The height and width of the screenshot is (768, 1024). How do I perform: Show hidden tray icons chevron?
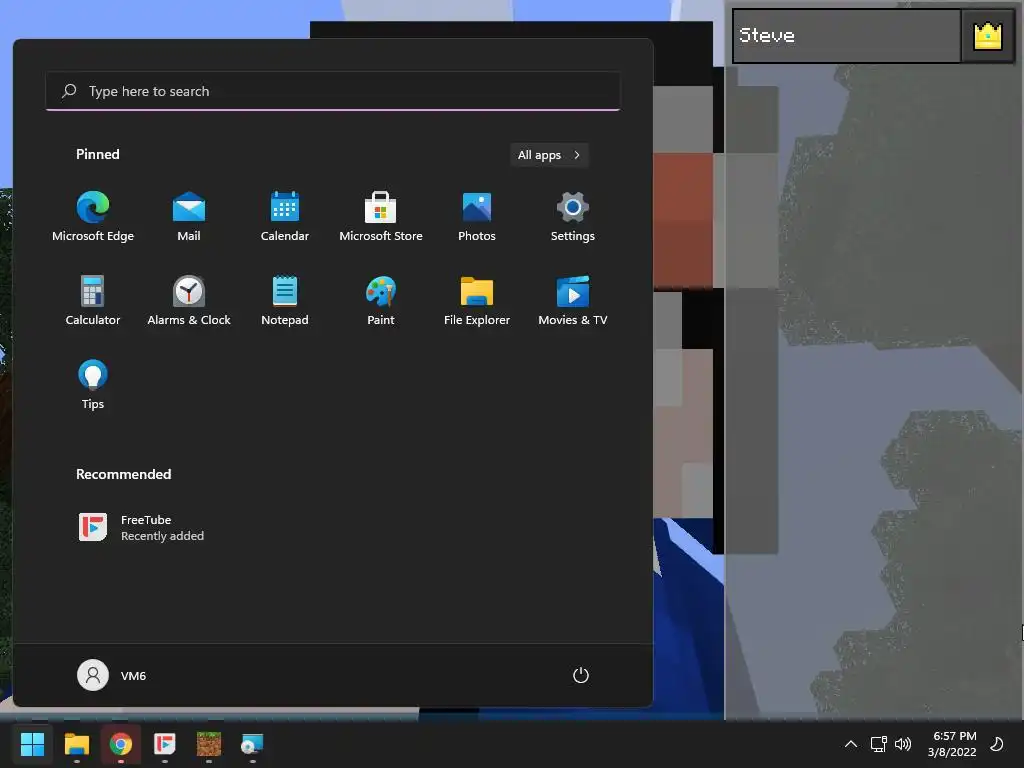click(x=851, y=744)
